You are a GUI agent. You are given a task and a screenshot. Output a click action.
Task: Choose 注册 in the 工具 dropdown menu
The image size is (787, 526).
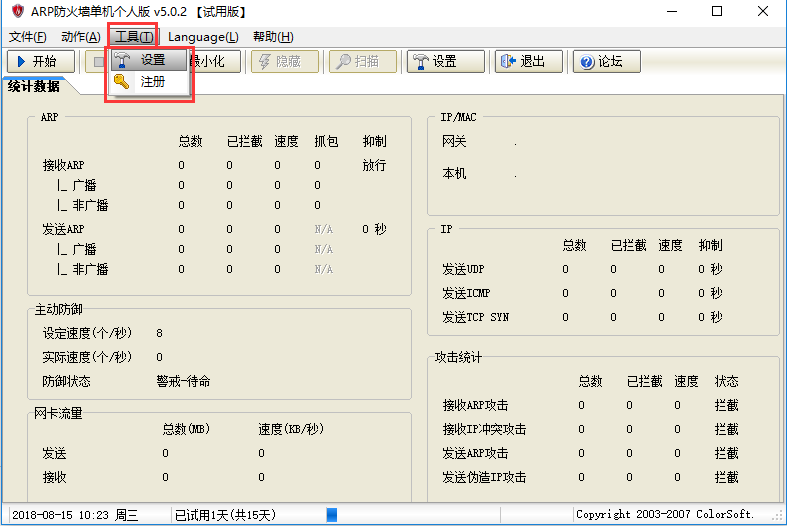[149, 81]
